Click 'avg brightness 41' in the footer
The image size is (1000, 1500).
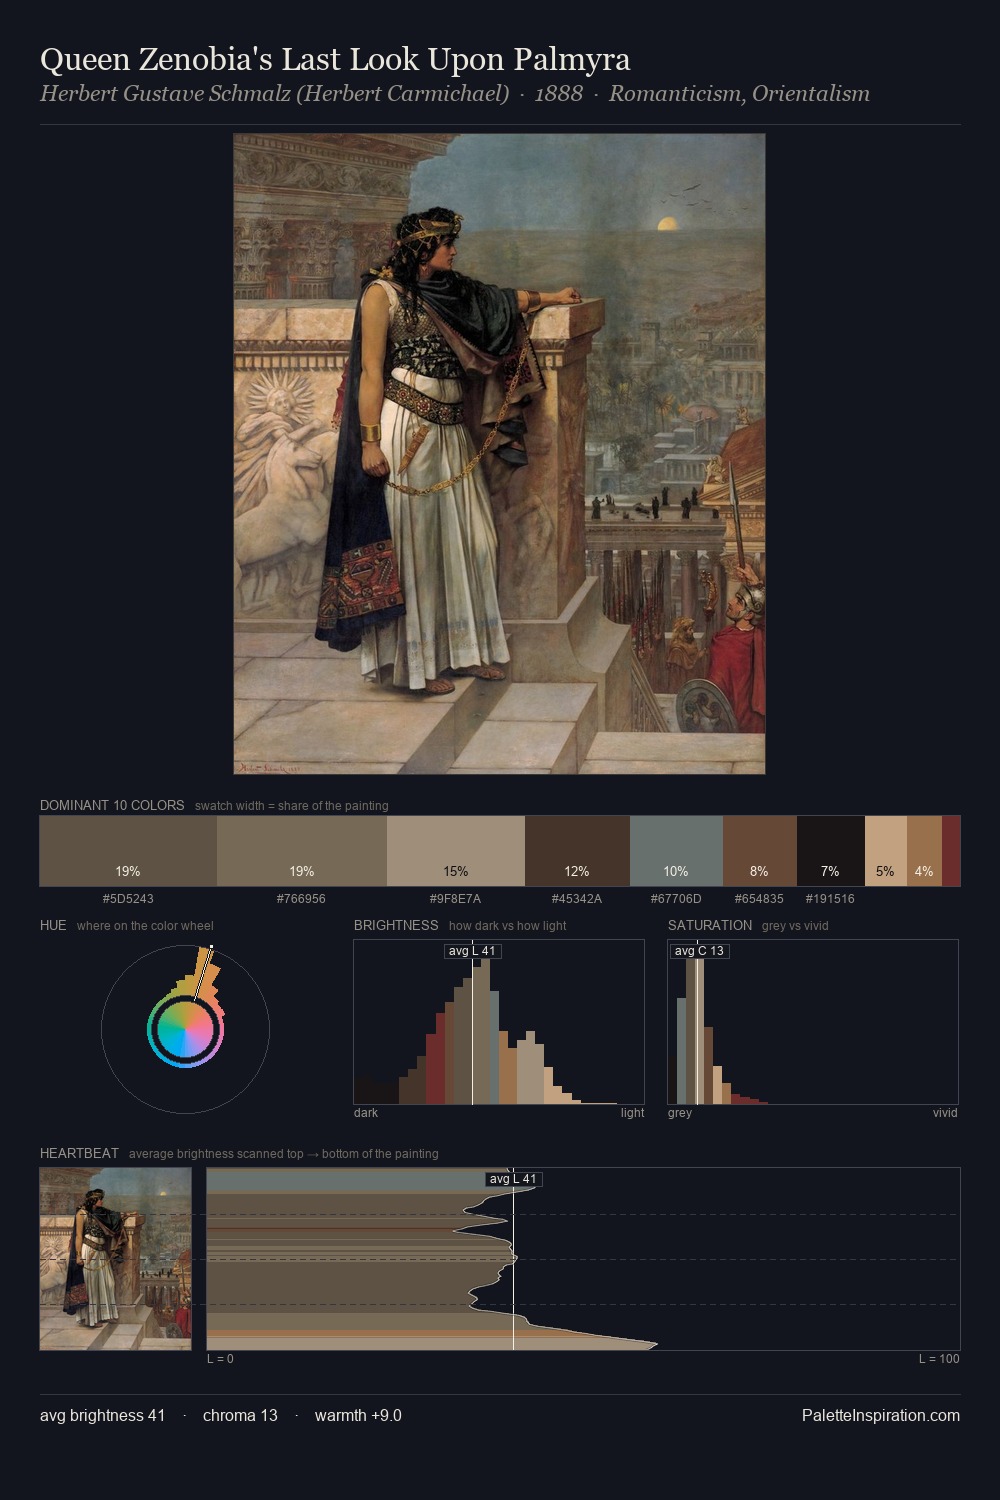point(102,1415)
